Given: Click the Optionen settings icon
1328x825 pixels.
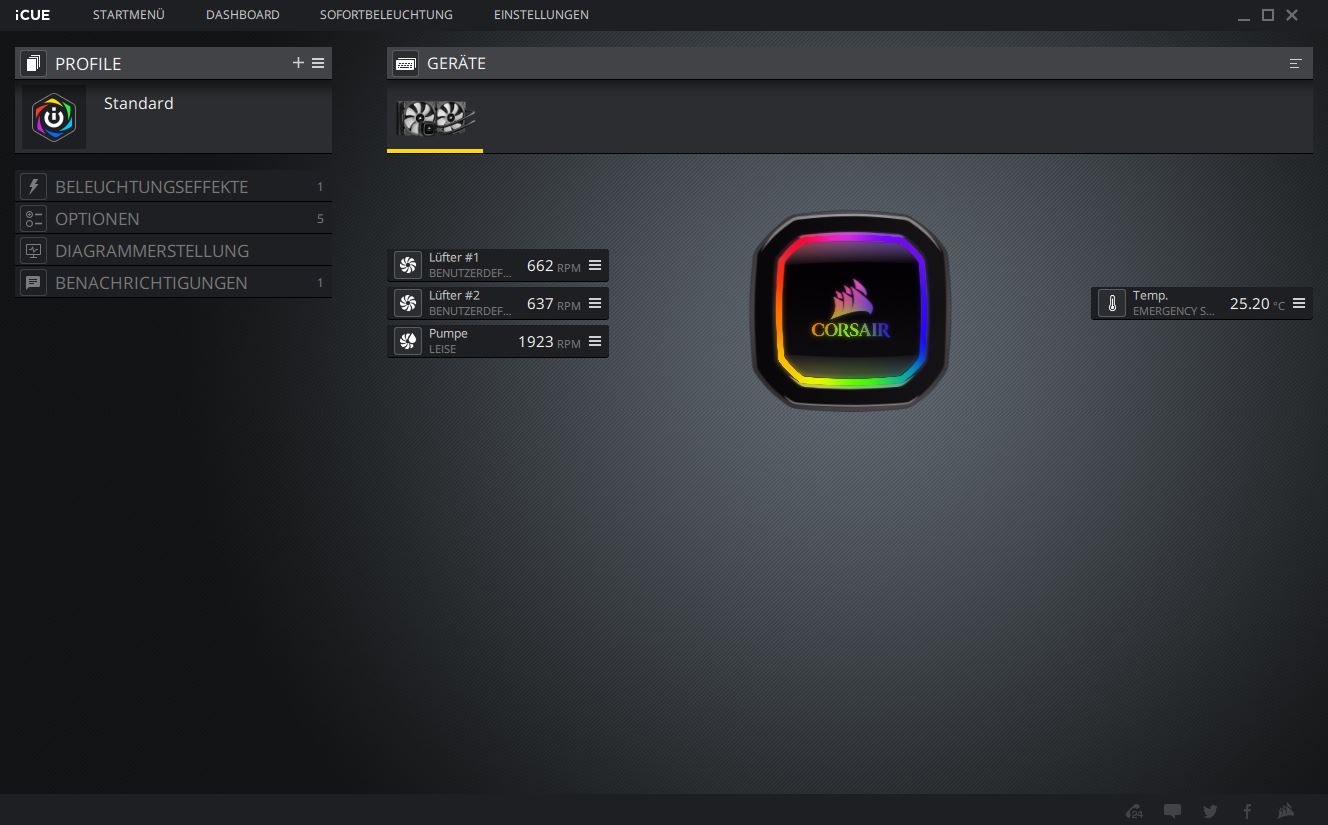Looking at the screenshot, I should click(x=33, y=219).
